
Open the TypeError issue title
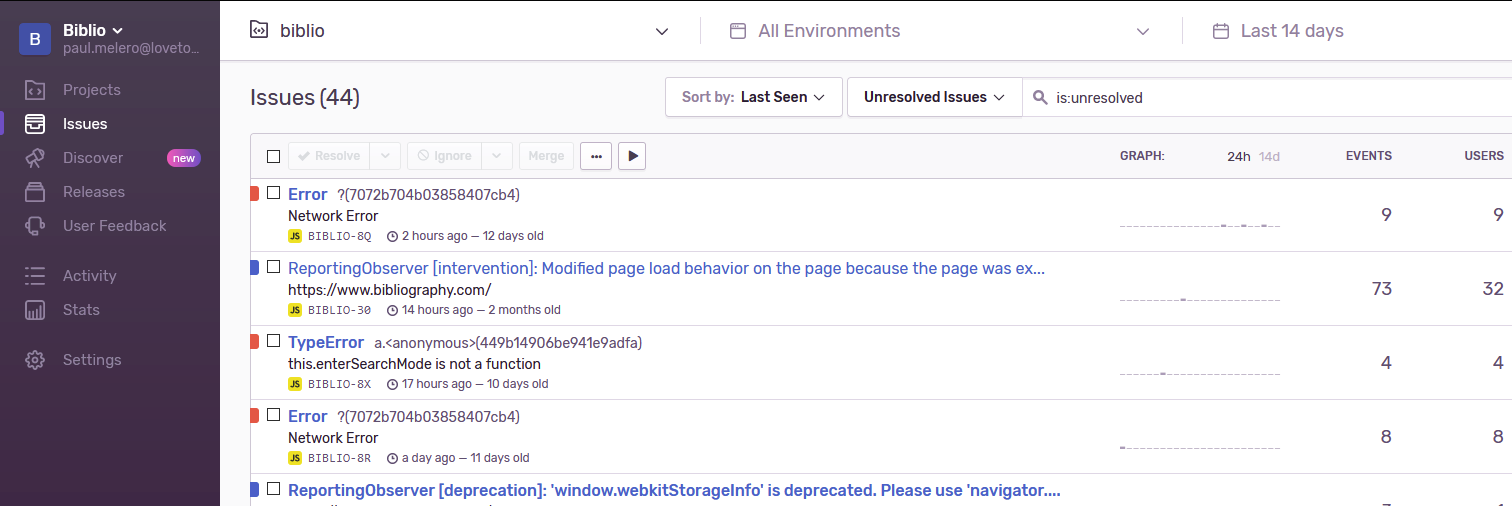coord(326,342)
